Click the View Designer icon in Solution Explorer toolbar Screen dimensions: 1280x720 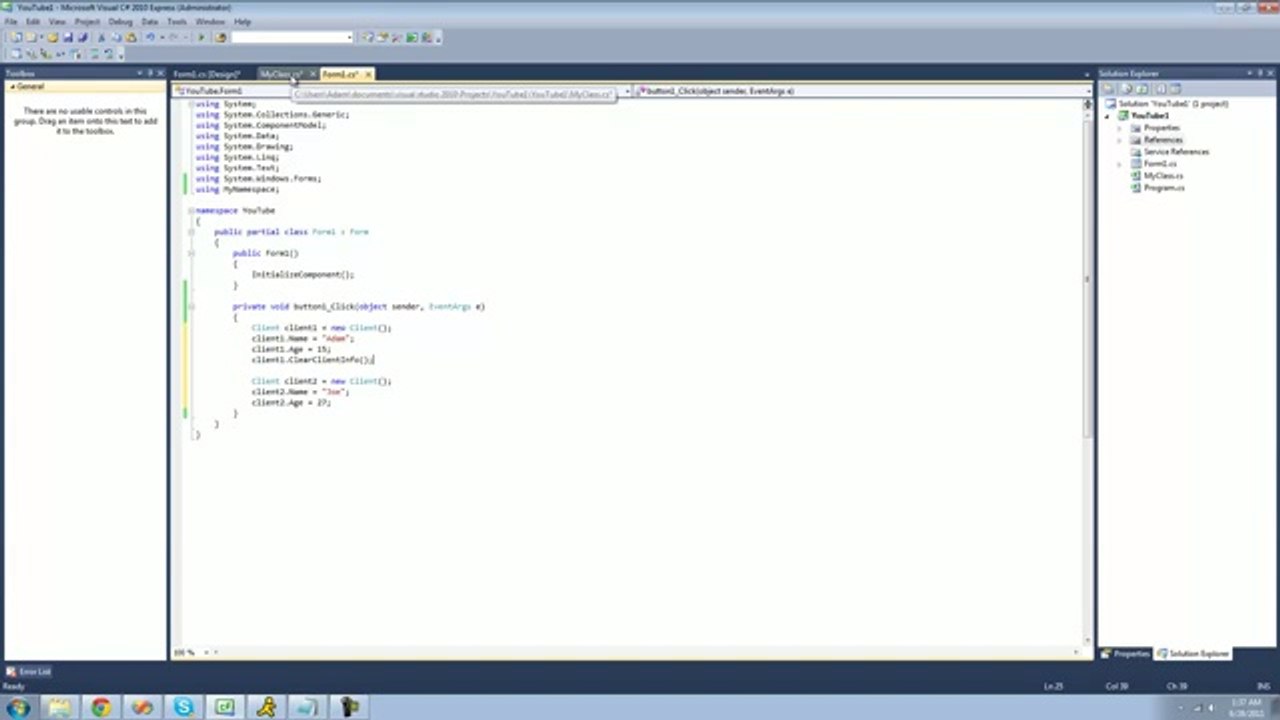click(x=1175, y=89)
